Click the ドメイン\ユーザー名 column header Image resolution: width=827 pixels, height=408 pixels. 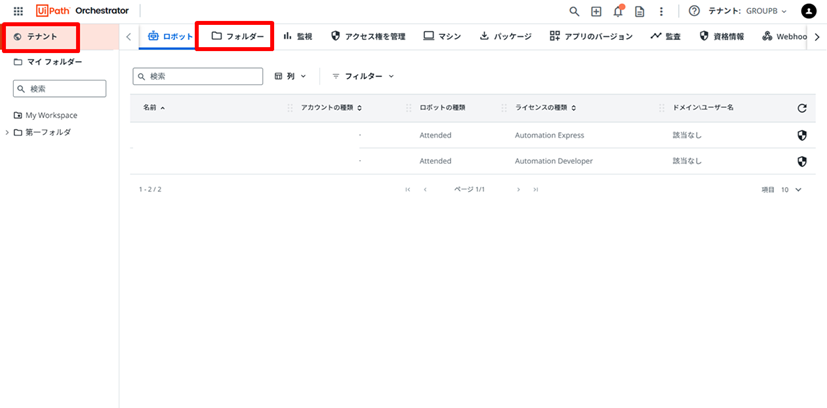point(703,108)
